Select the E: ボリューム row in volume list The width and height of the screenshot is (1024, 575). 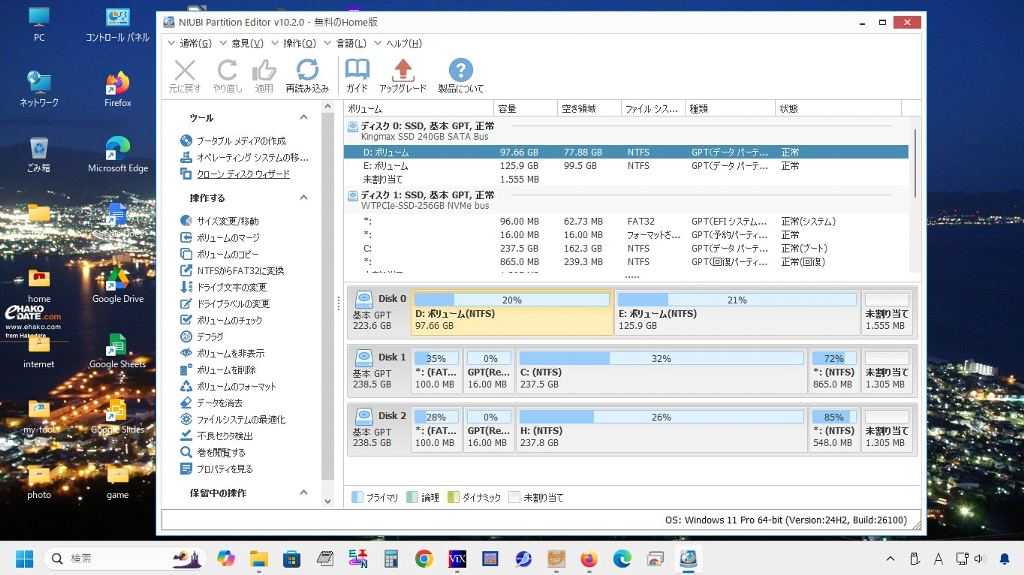tap(385, 166)
